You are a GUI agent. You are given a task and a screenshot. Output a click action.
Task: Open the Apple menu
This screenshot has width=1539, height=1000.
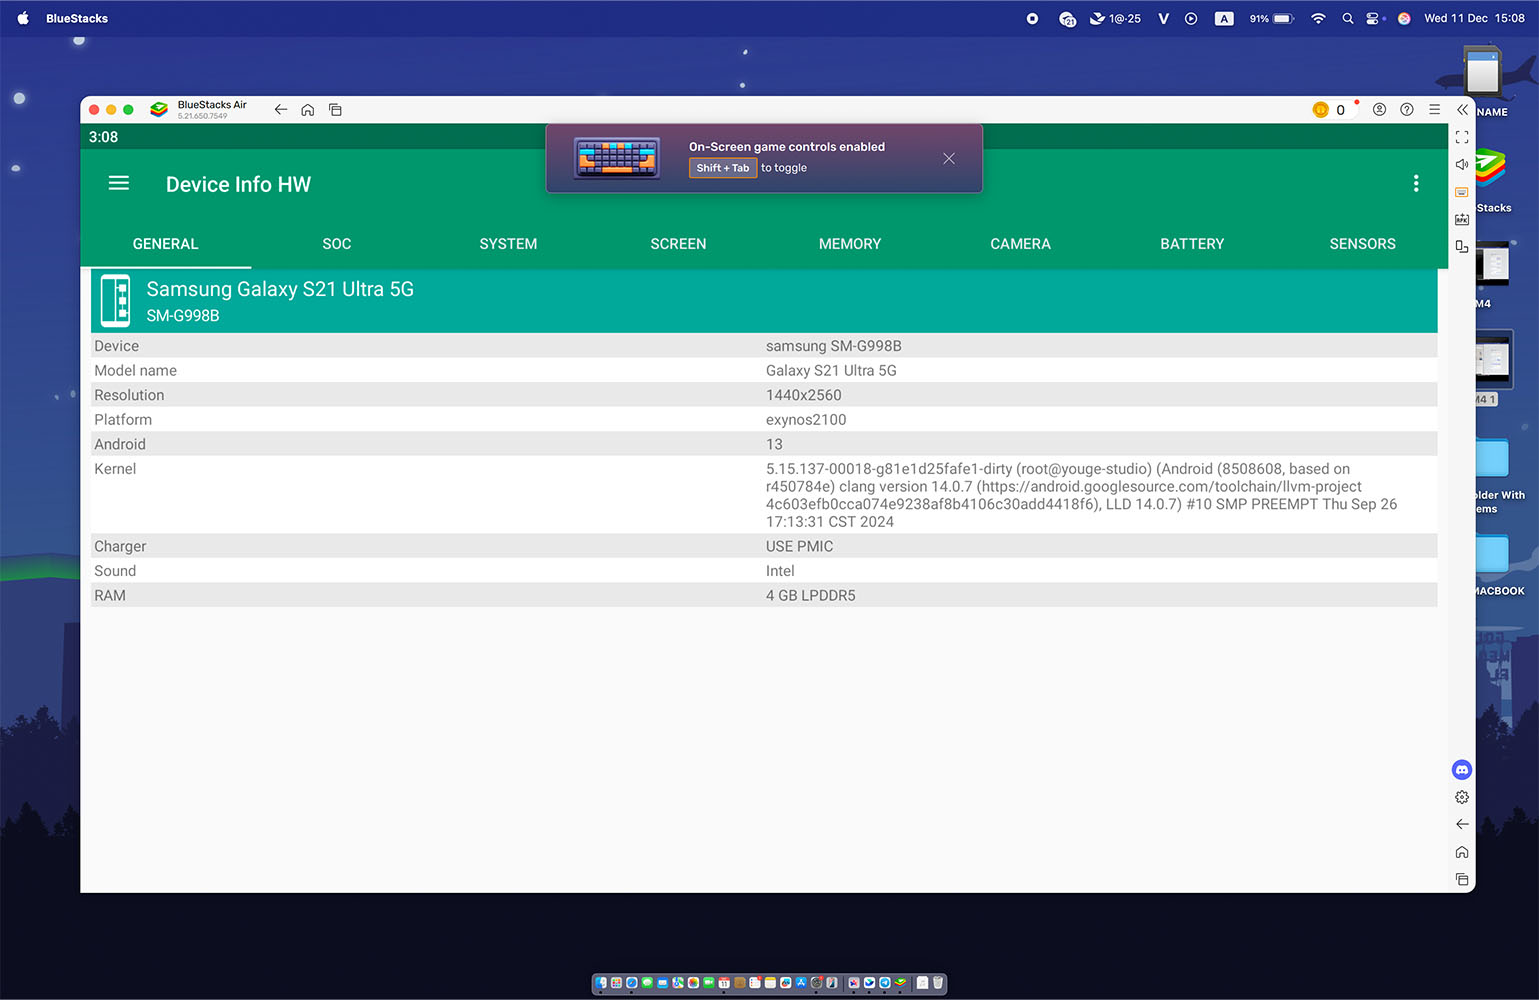[23, 18]
